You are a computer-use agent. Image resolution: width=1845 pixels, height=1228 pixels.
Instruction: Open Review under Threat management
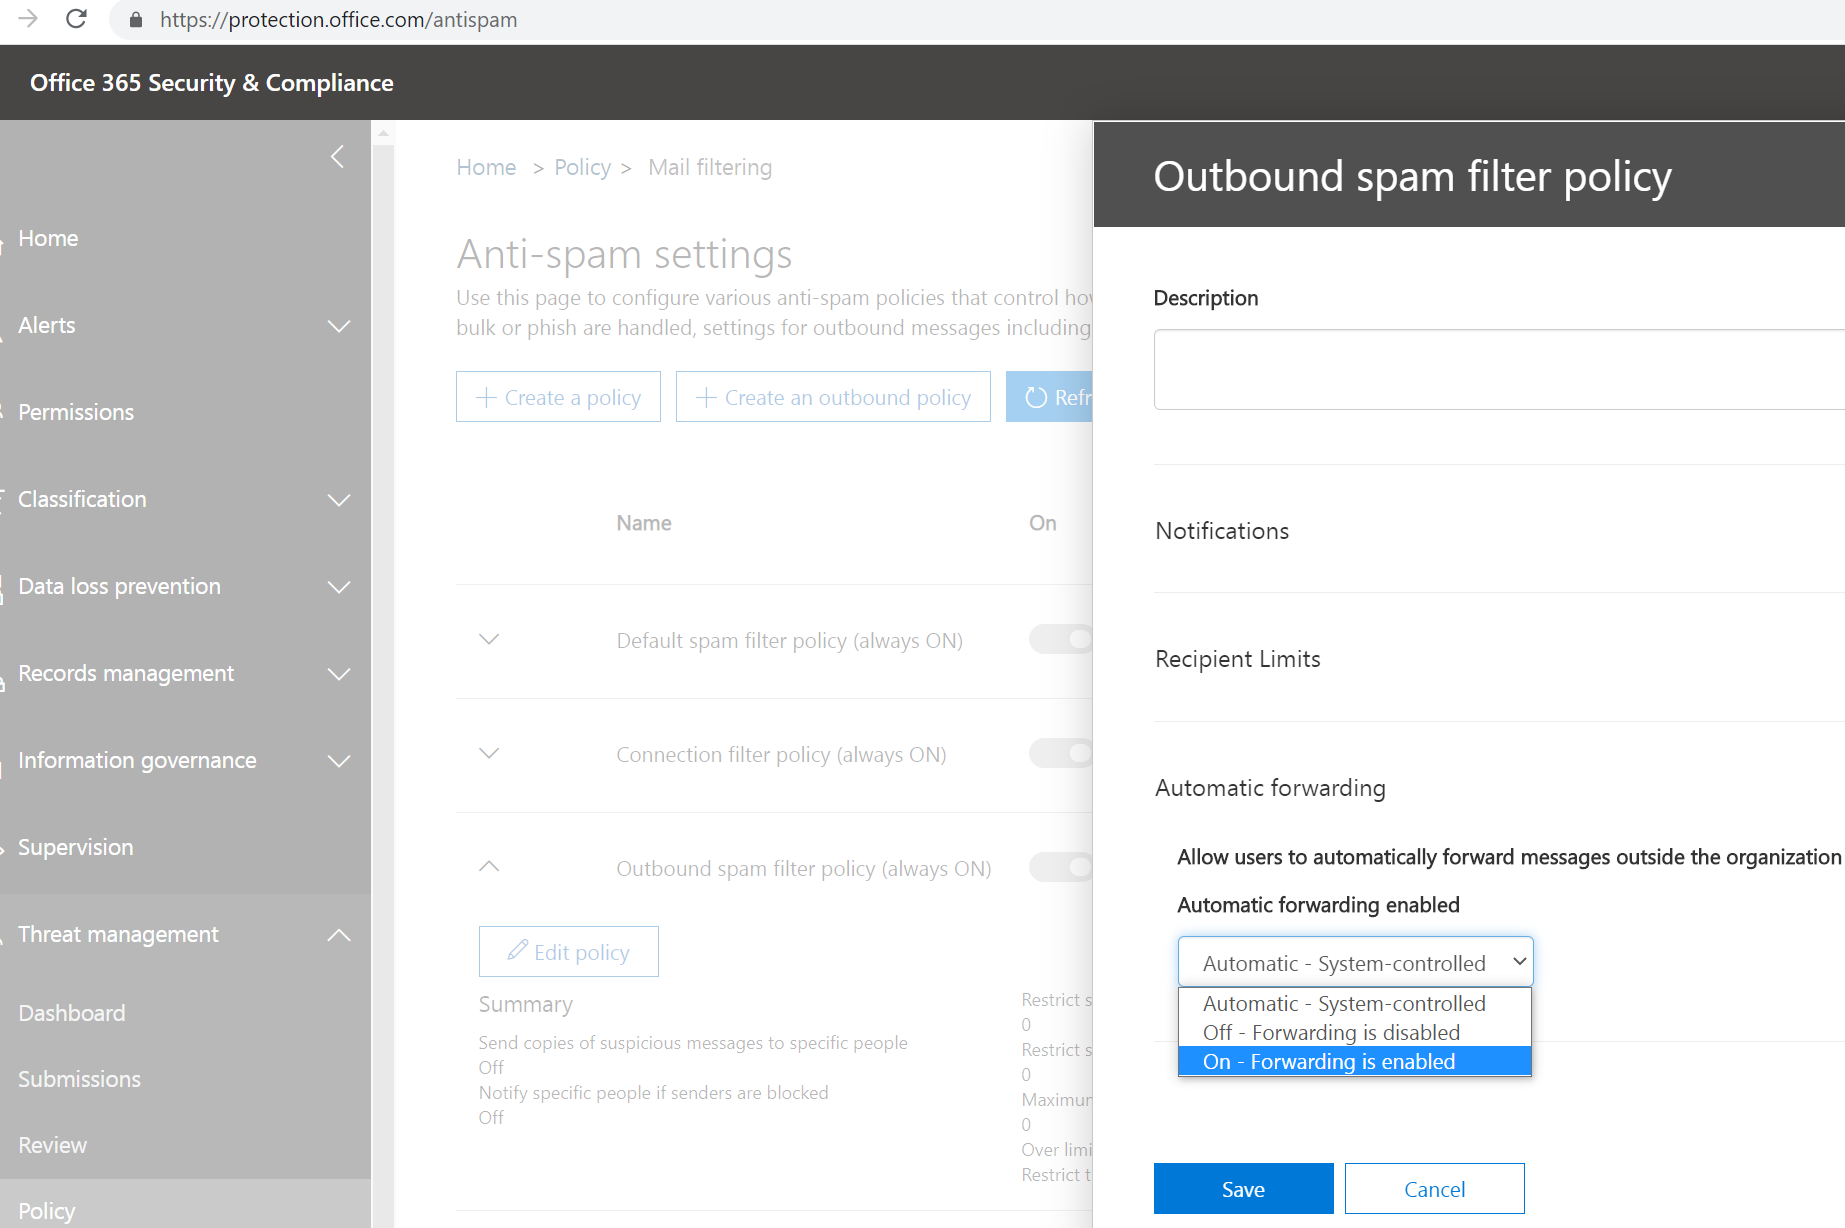pyautogui.click(x=53, y=1145)
